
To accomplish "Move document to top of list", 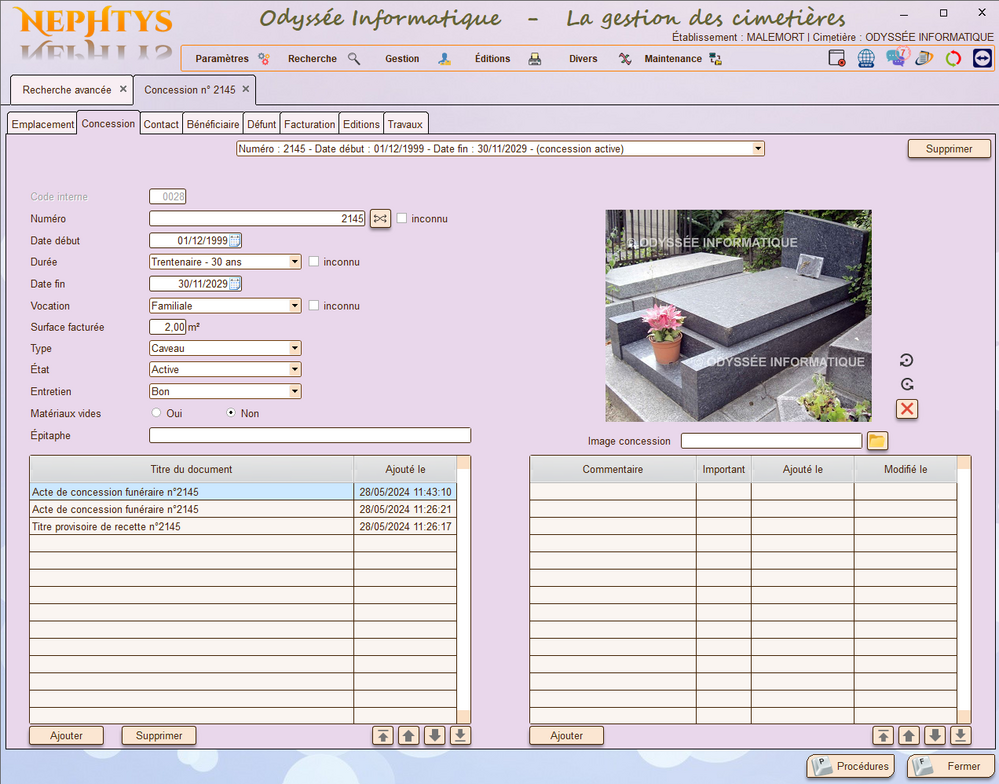I will click(x=383, y=735).
